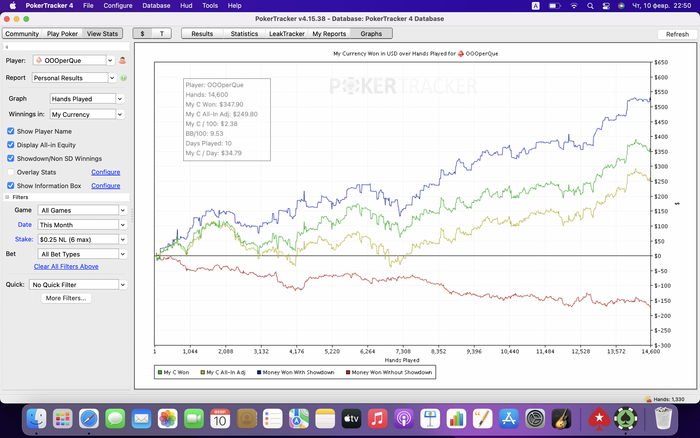Open PokerStars from the dock
Viewport: 700px width, 438px height.
pos(599,419)
